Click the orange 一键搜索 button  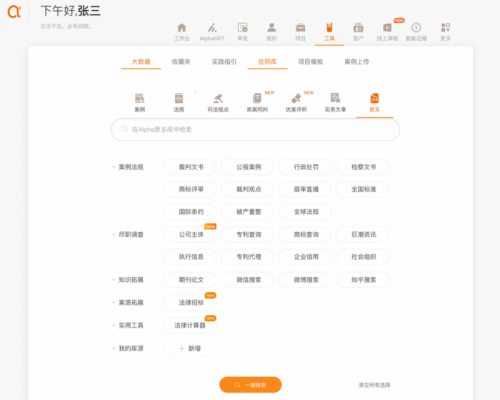tap(250, 385)
